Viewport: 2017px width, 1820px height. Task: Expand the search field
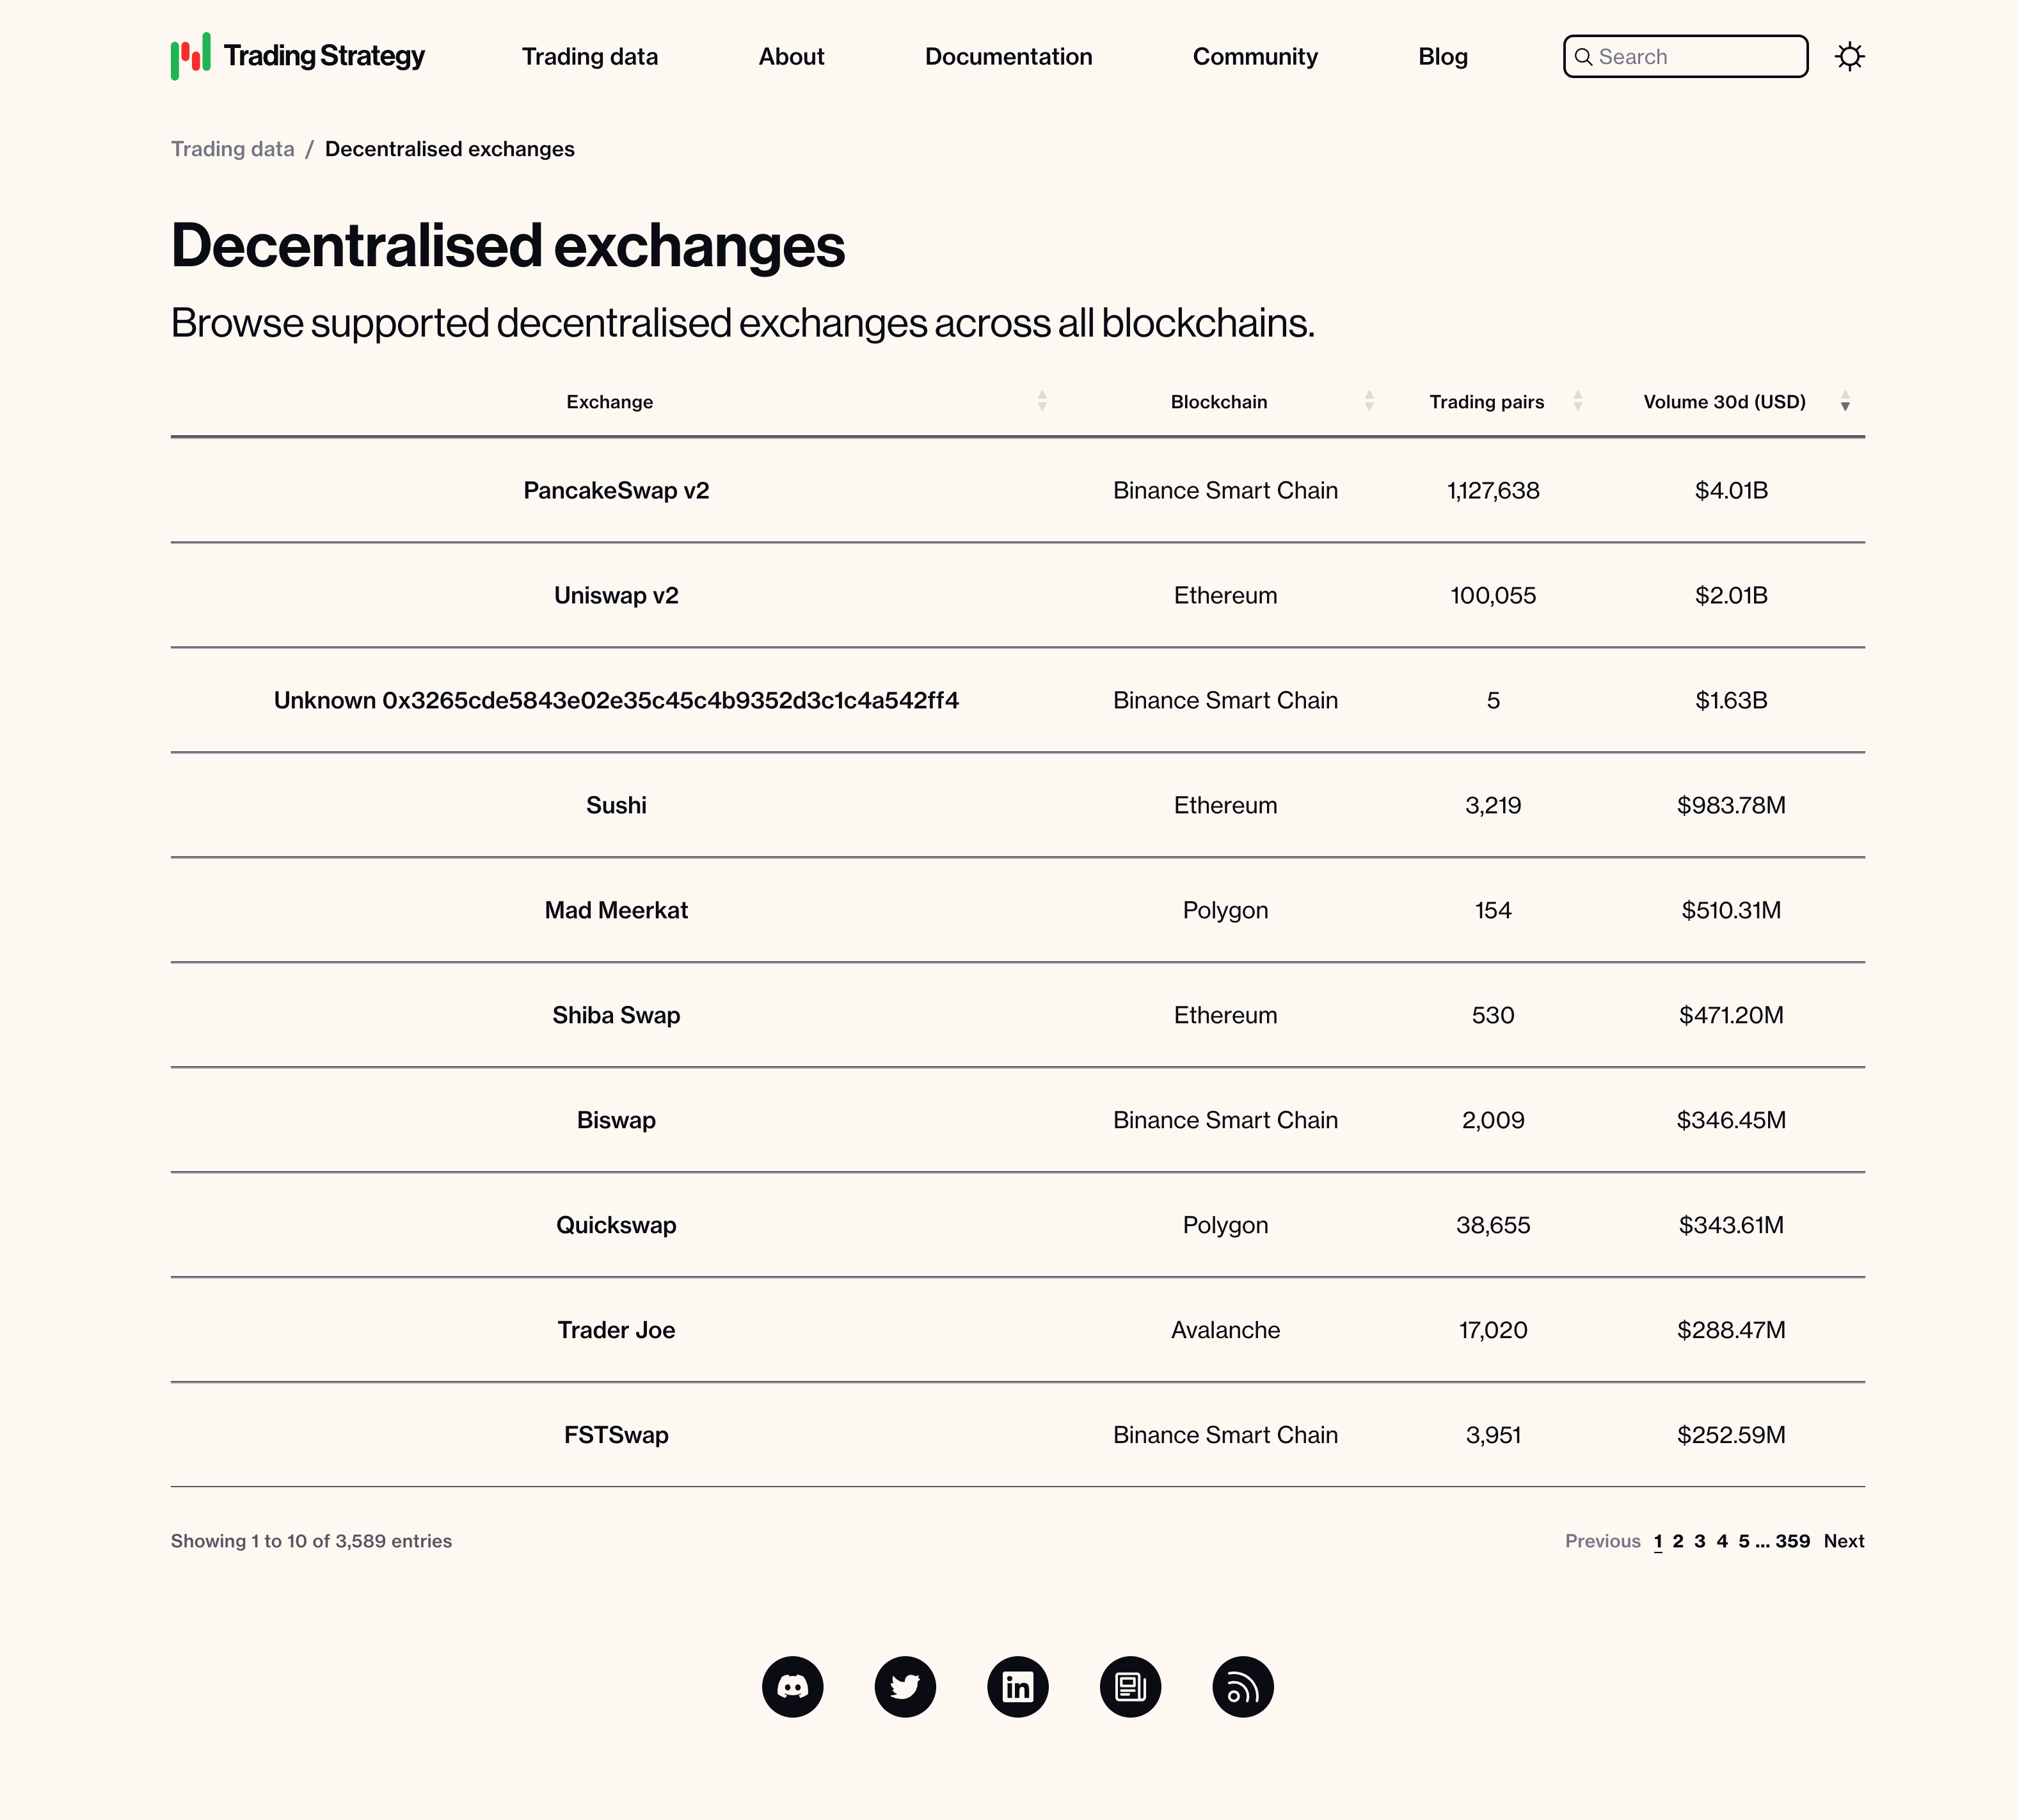click(x=1685, y=57)
